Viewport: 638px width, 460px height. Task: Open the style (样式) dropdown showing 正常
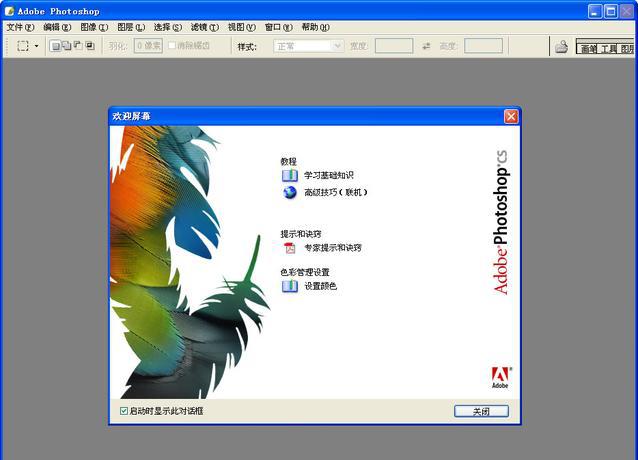point(308,46)
